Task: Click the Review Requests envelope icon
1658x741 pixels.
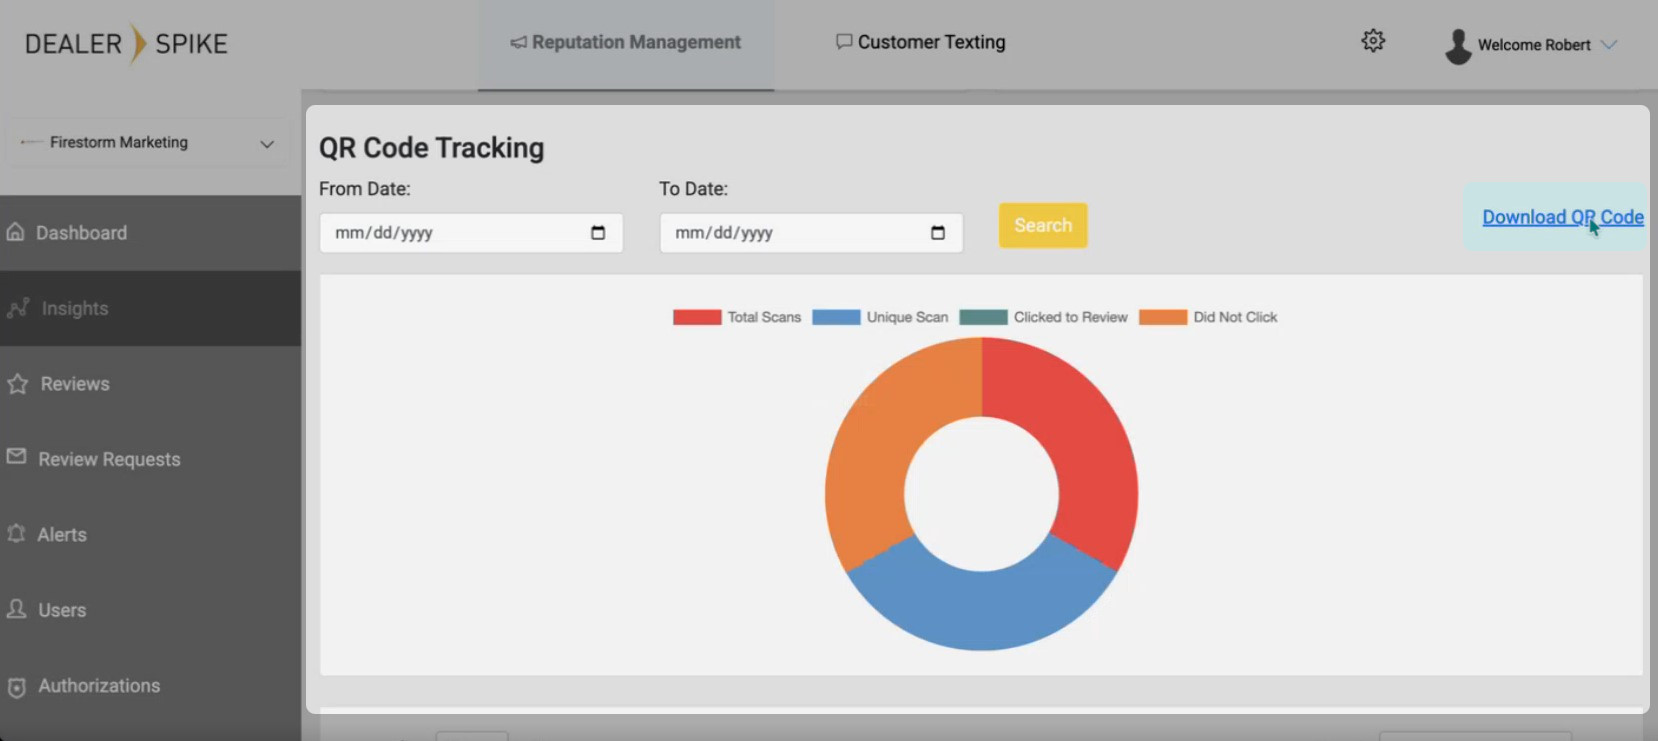Action: 16,457
